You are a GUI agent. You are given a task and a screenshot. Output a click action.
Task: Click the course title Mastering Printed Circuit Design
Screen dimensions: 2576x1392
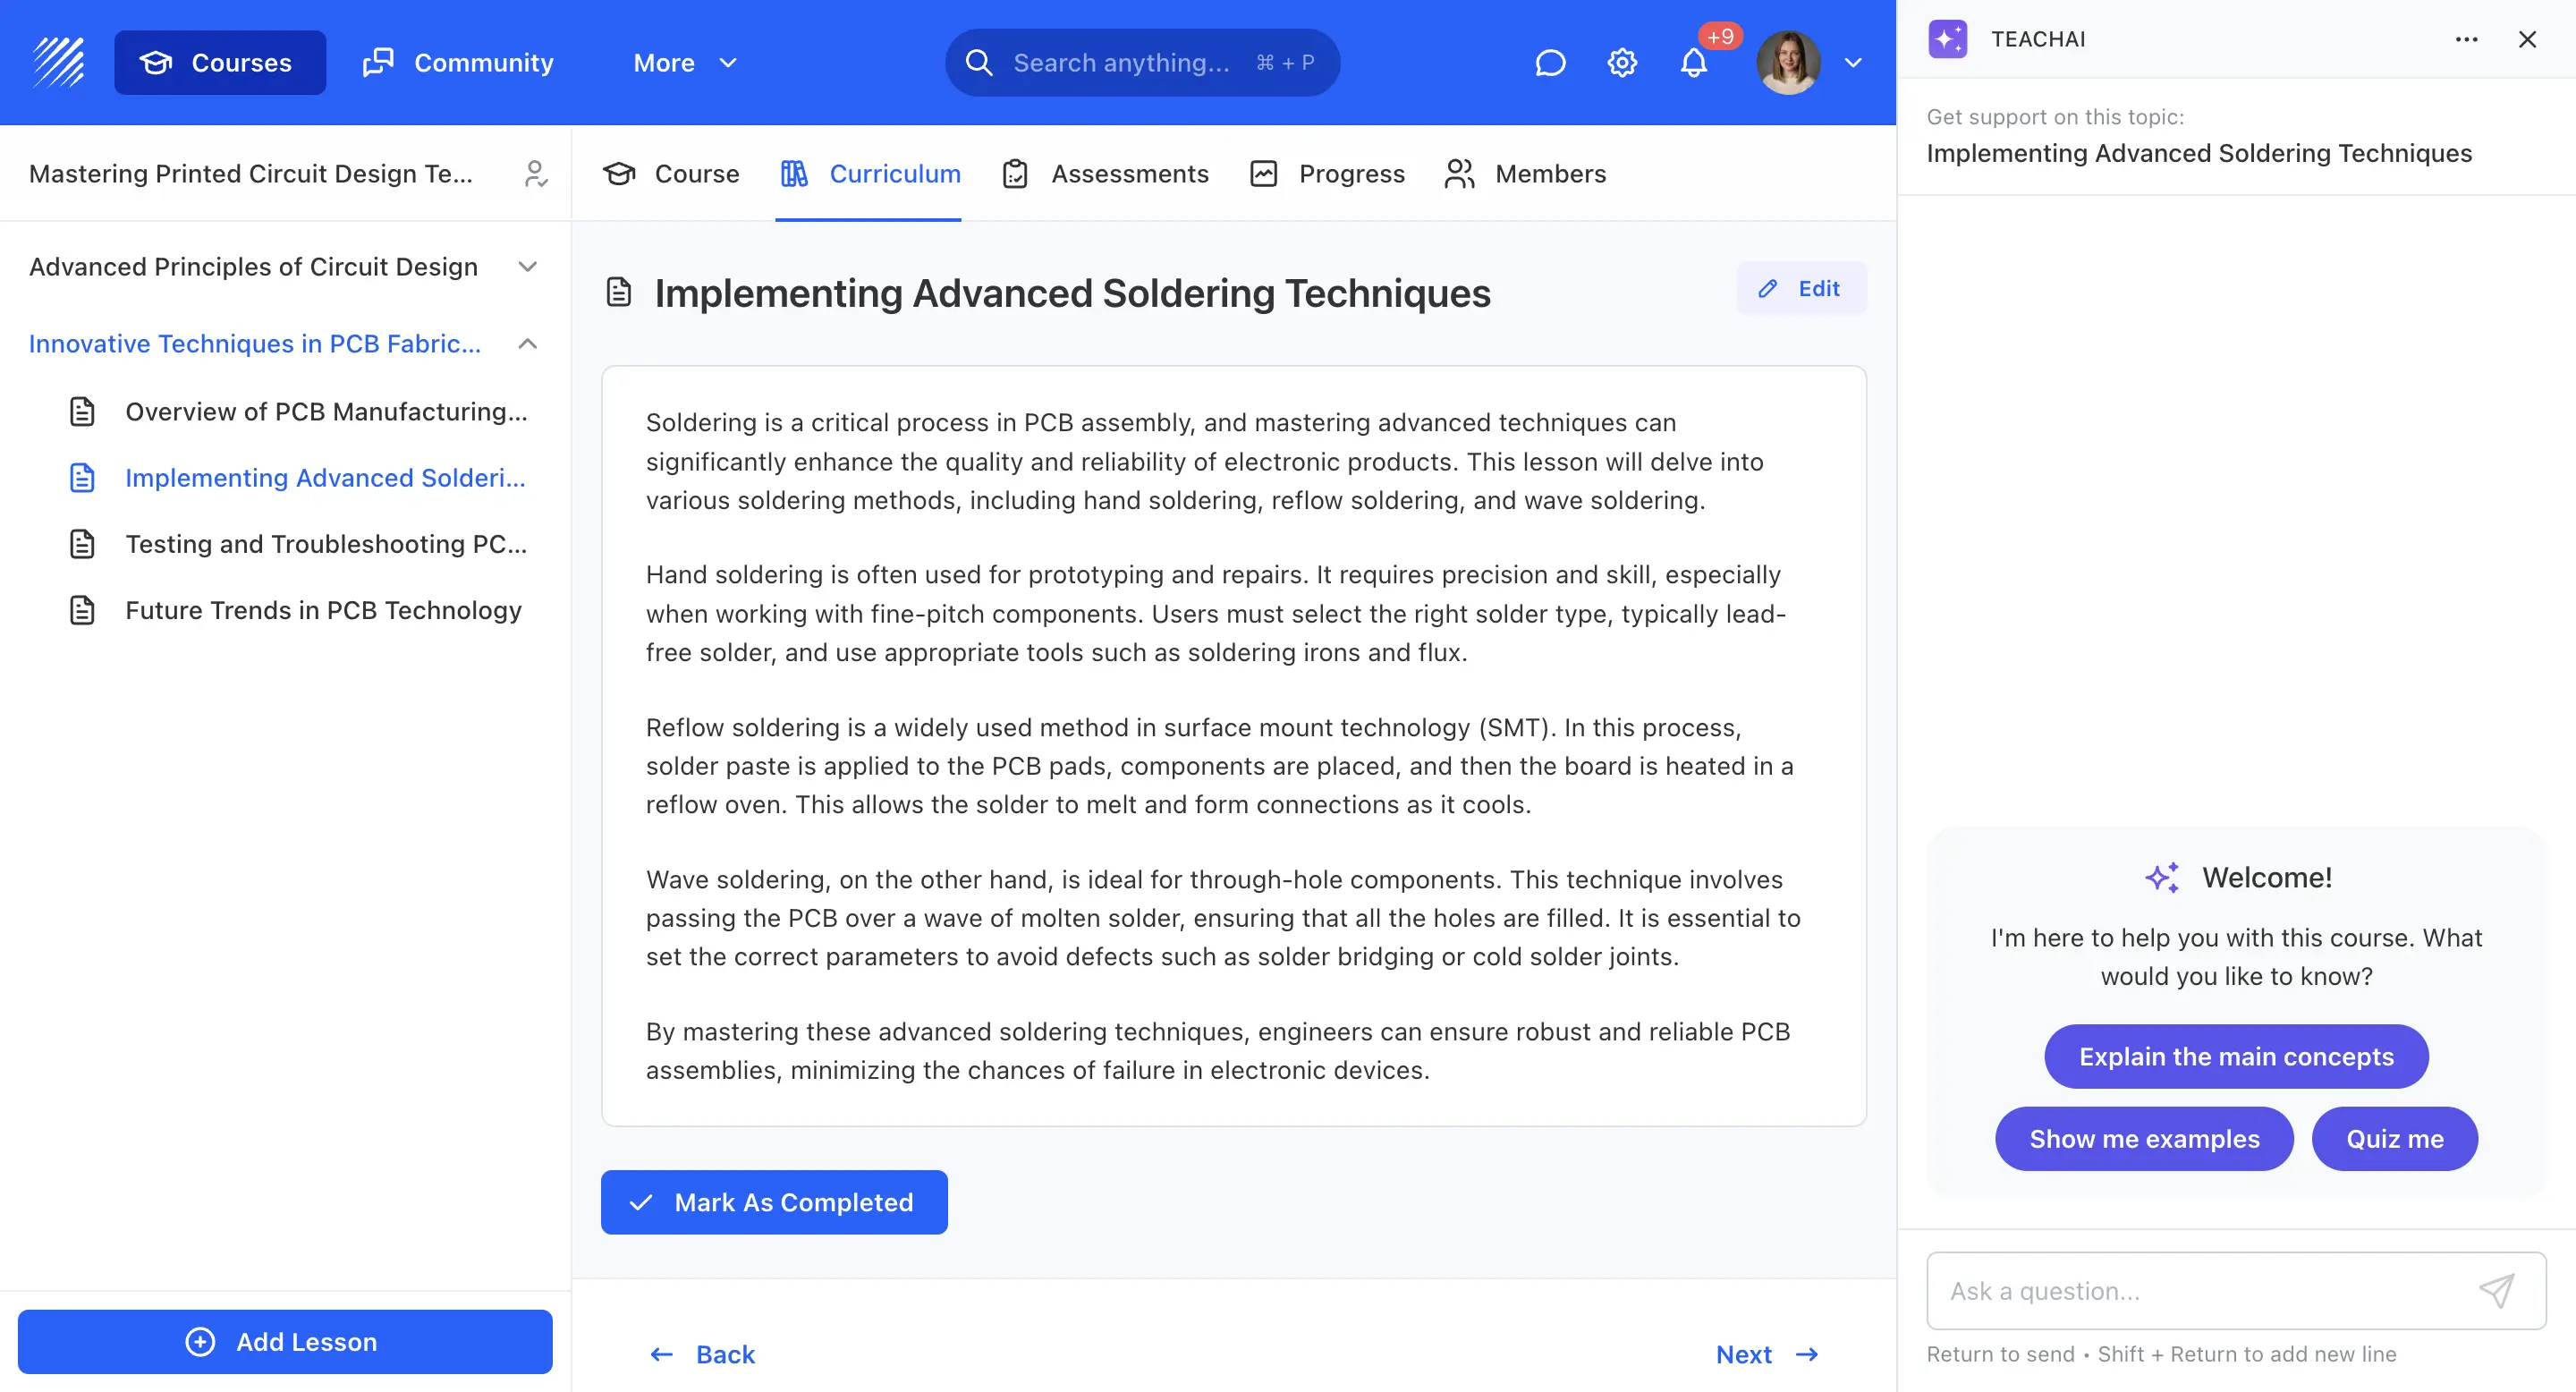coord(251,174)
